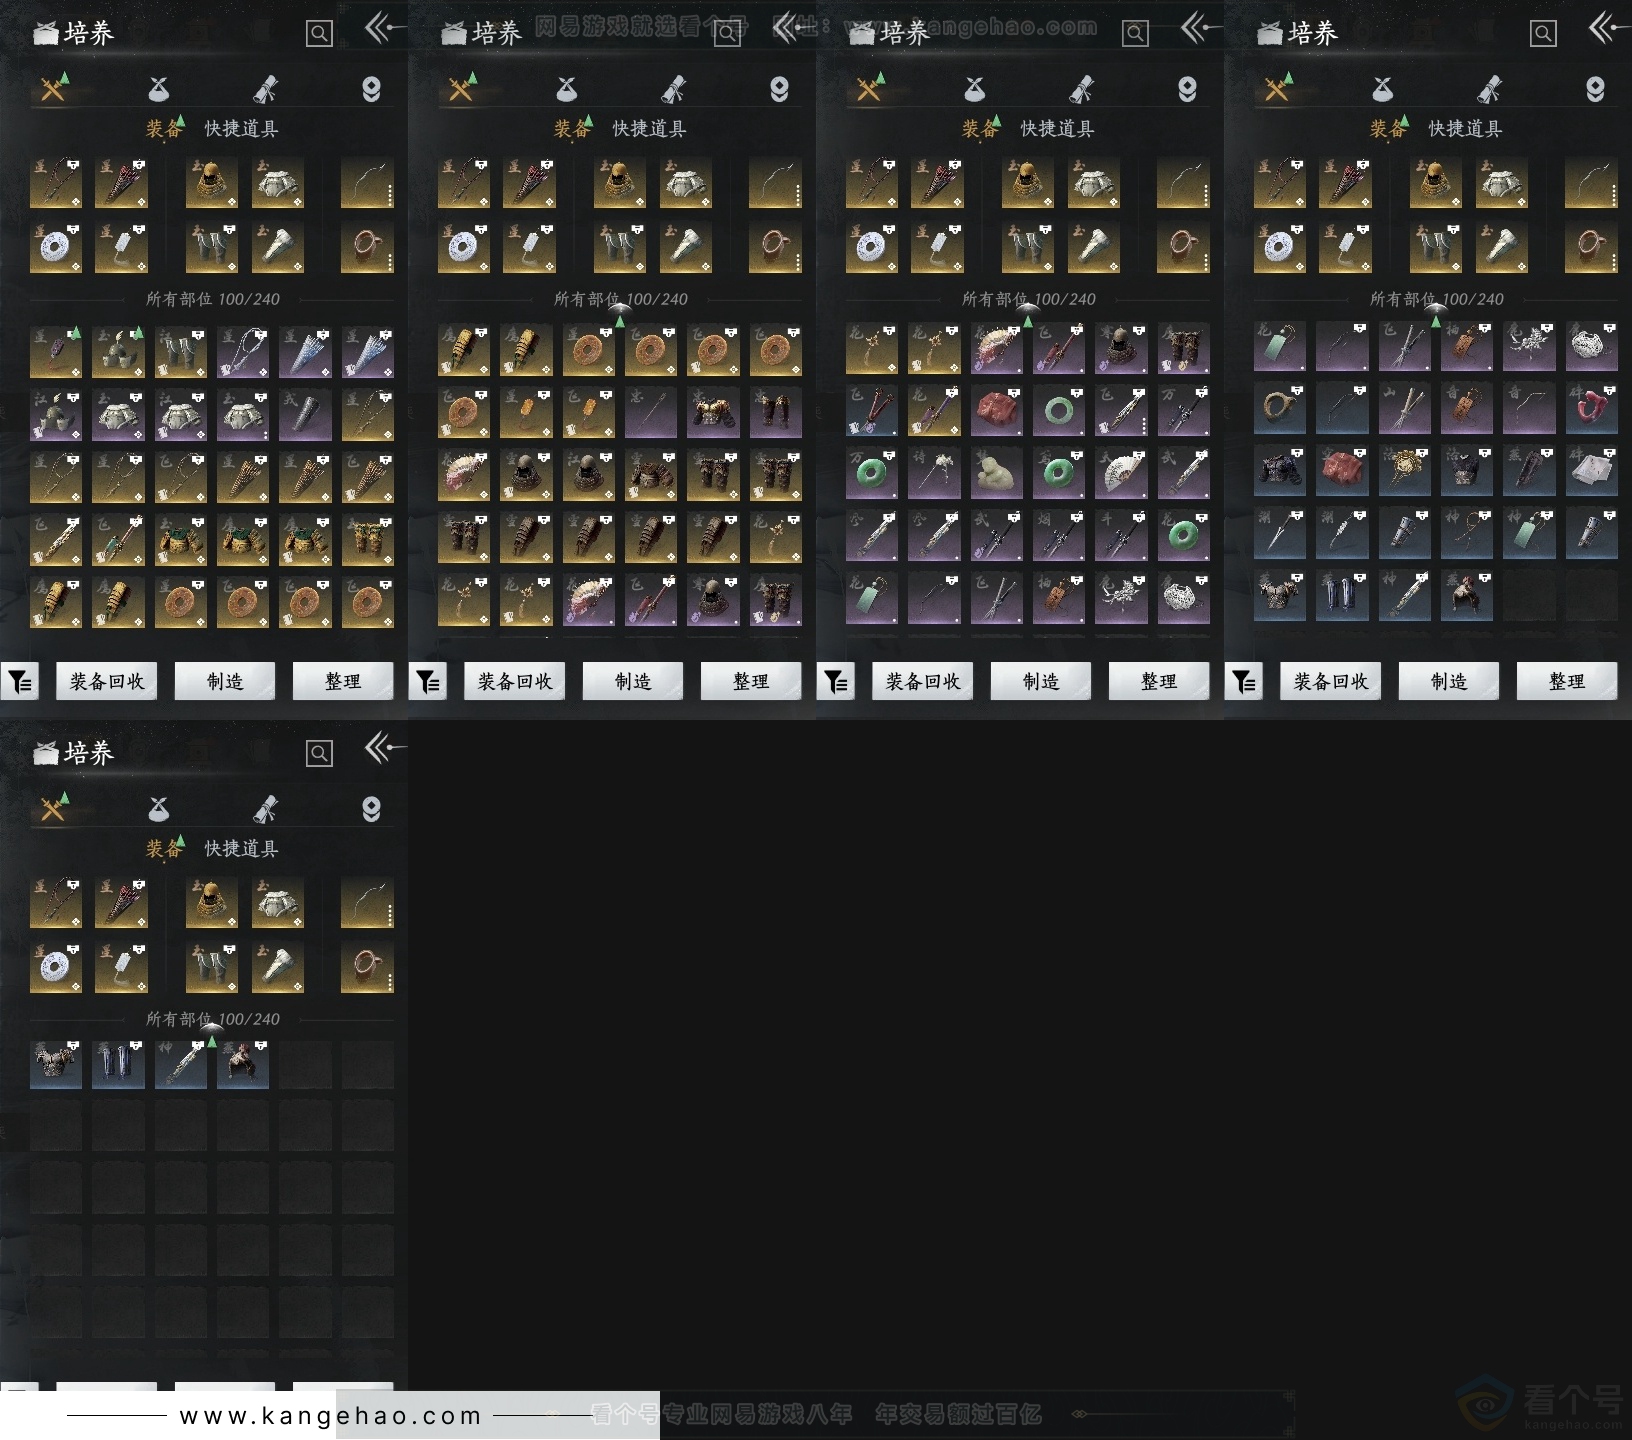
Task: Switch to 快捷道具 sub-tab in the first panel
Action: (241, 129)
